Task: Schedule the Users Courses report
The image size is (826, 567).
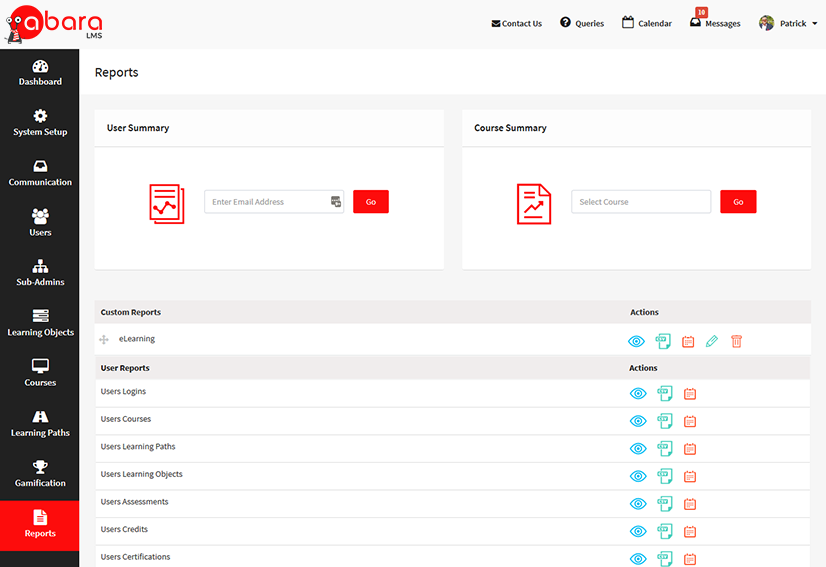Action: pos(690,421)
